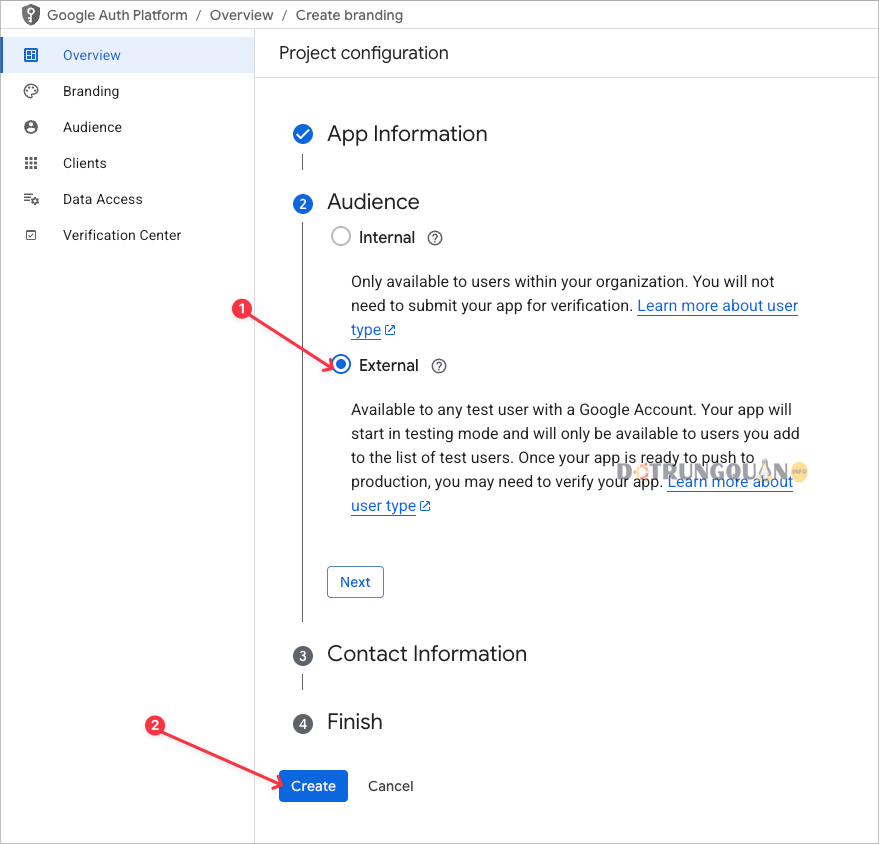Click the blue Create button
879x844 pixels.
(x=313, y=786)
